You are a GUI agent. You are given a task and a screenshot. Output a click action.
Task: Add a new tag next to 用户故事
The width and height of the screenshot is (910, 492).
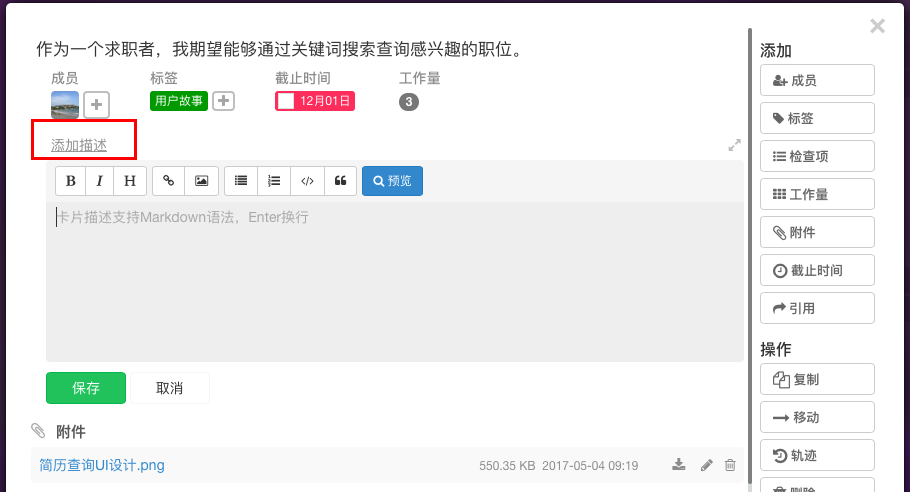(x=223, y=101)
